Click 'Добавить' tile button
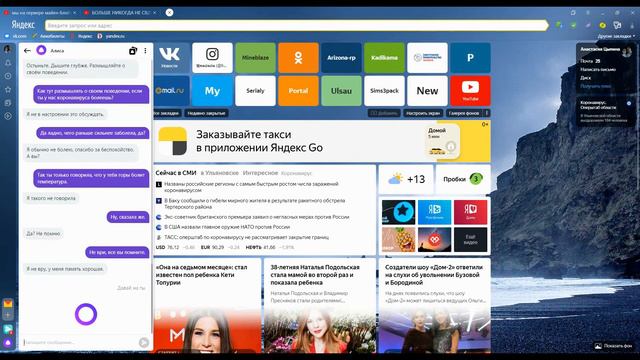The height and width of the screenshot is (360, 640). click(384, 113)
